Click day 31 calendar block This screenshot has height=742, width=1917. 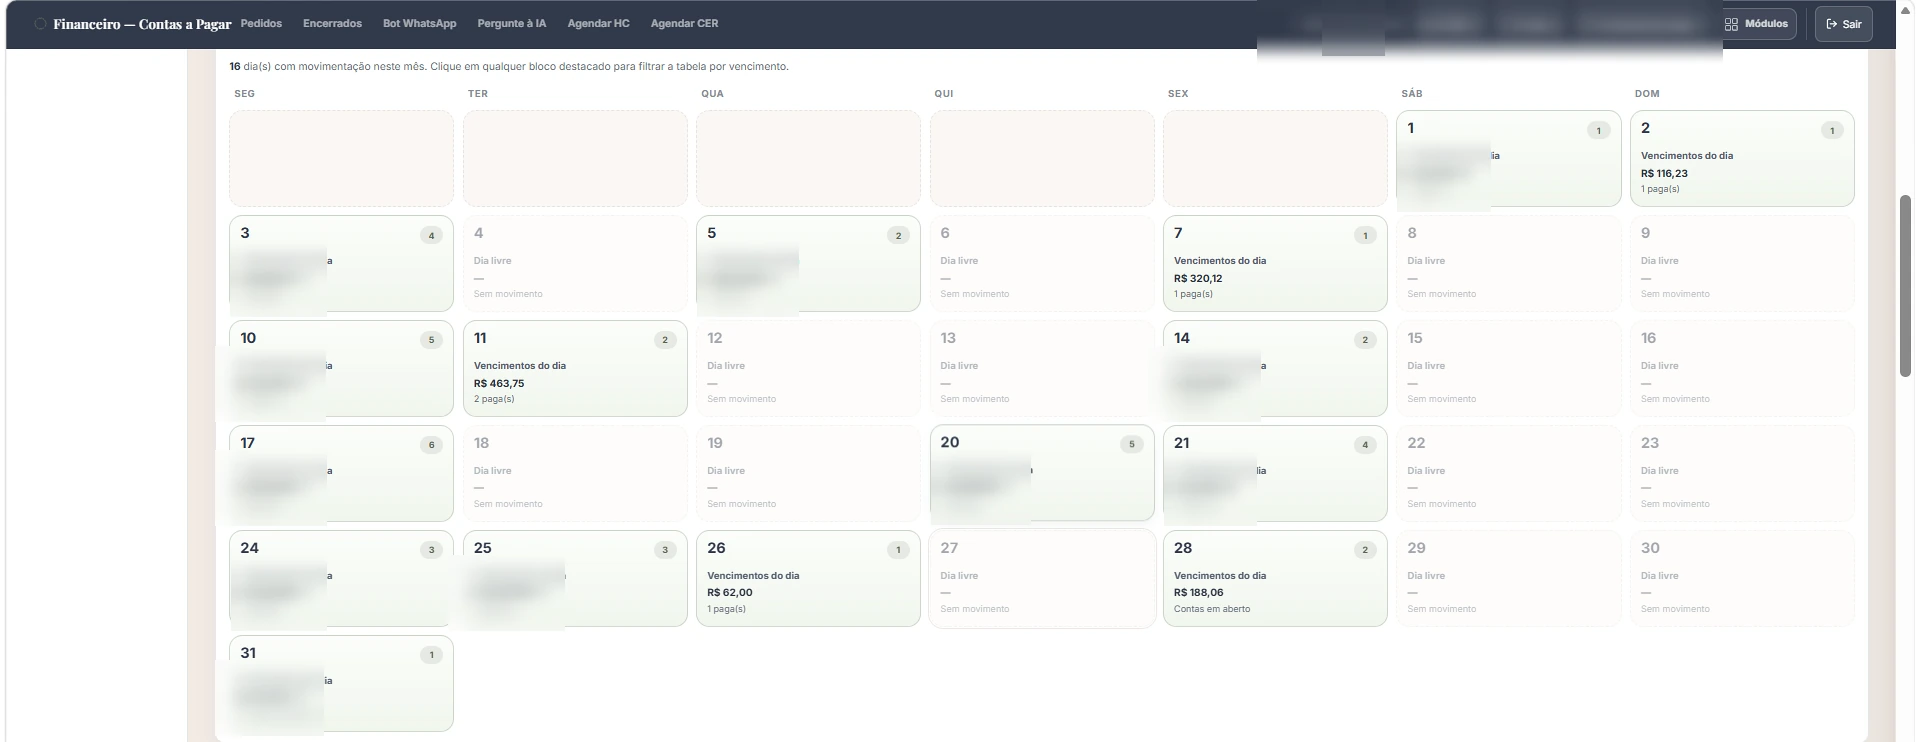point(341,683)
